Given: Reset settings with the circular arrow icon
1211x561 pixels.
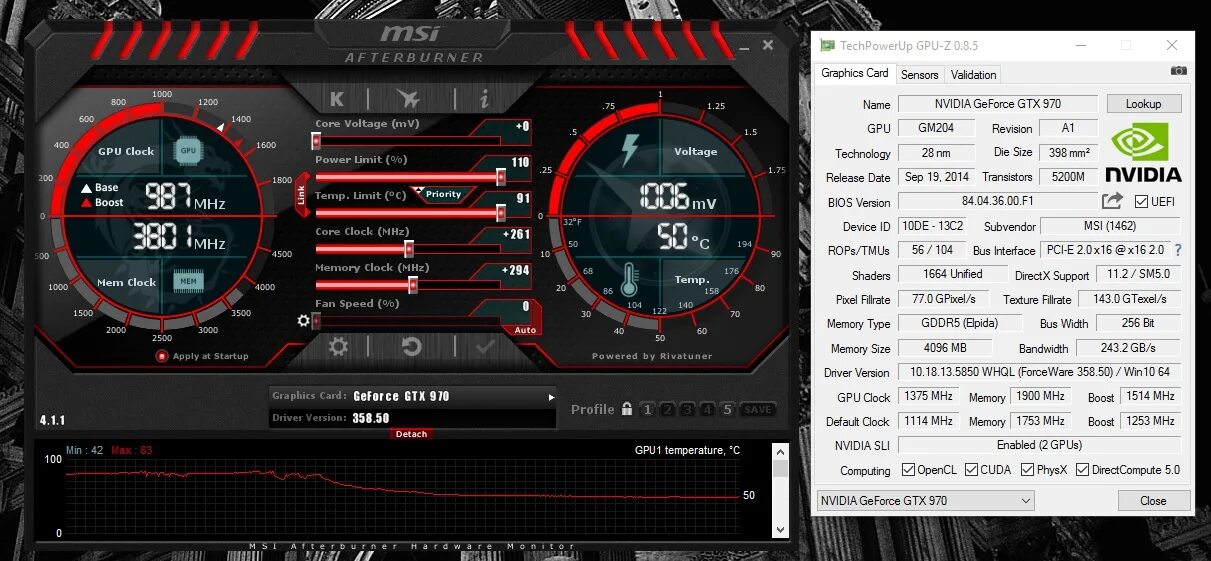Looking at the screenshot, I should pos(411,347).
